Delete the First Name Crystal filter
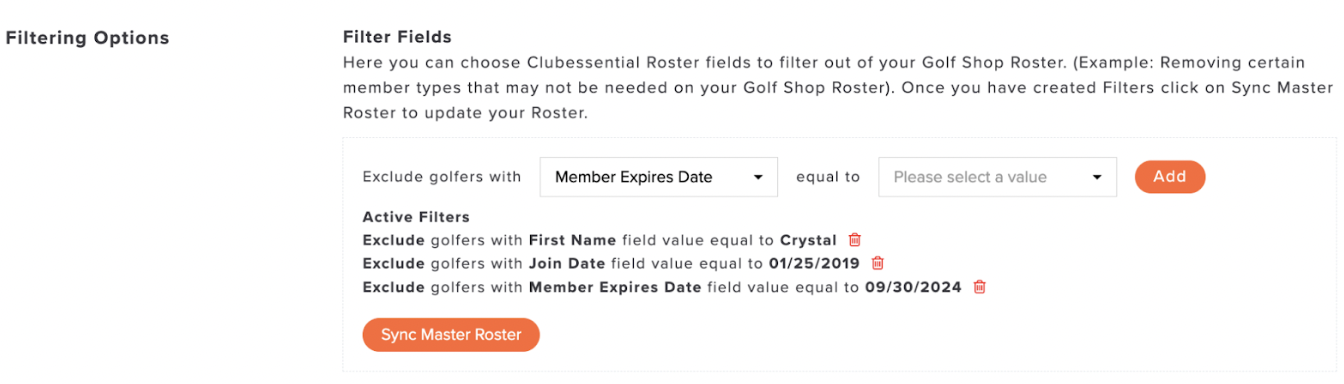This screenshot has width=1344, height=384. click(854, 240)
